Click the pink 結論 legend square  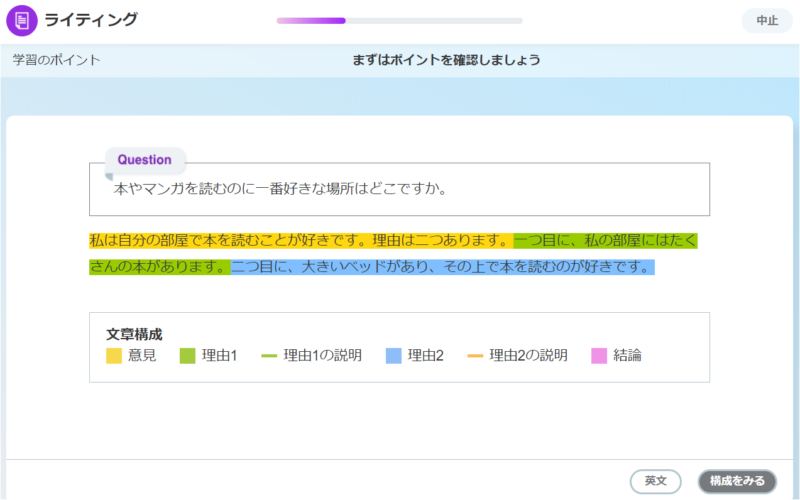pyautogui.click(x=599, y=356)
